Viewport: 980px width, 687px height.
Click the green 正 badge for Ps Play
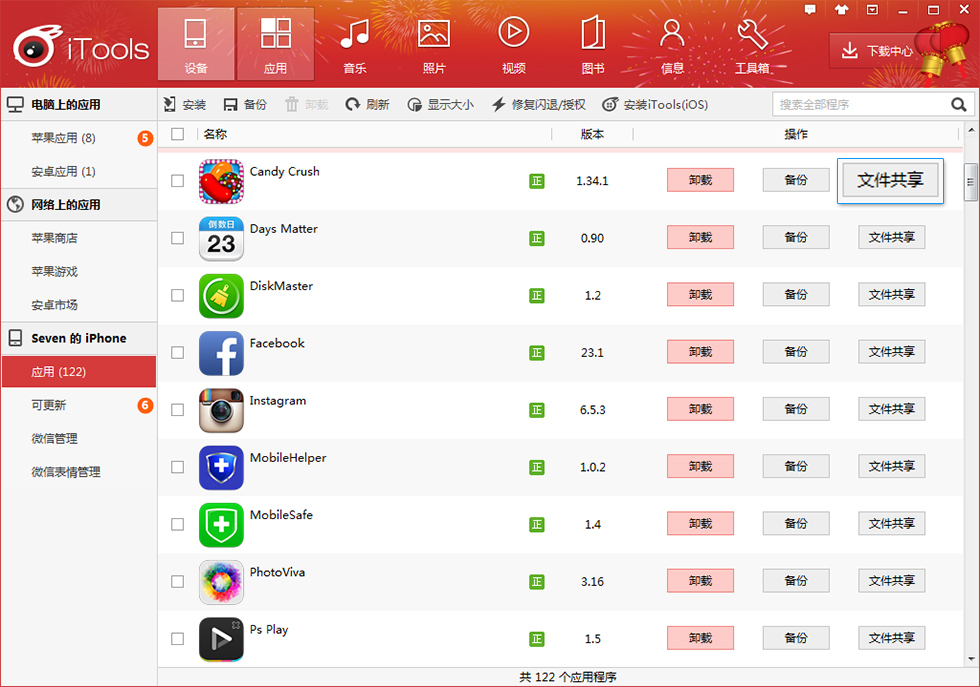click(537, 639)
